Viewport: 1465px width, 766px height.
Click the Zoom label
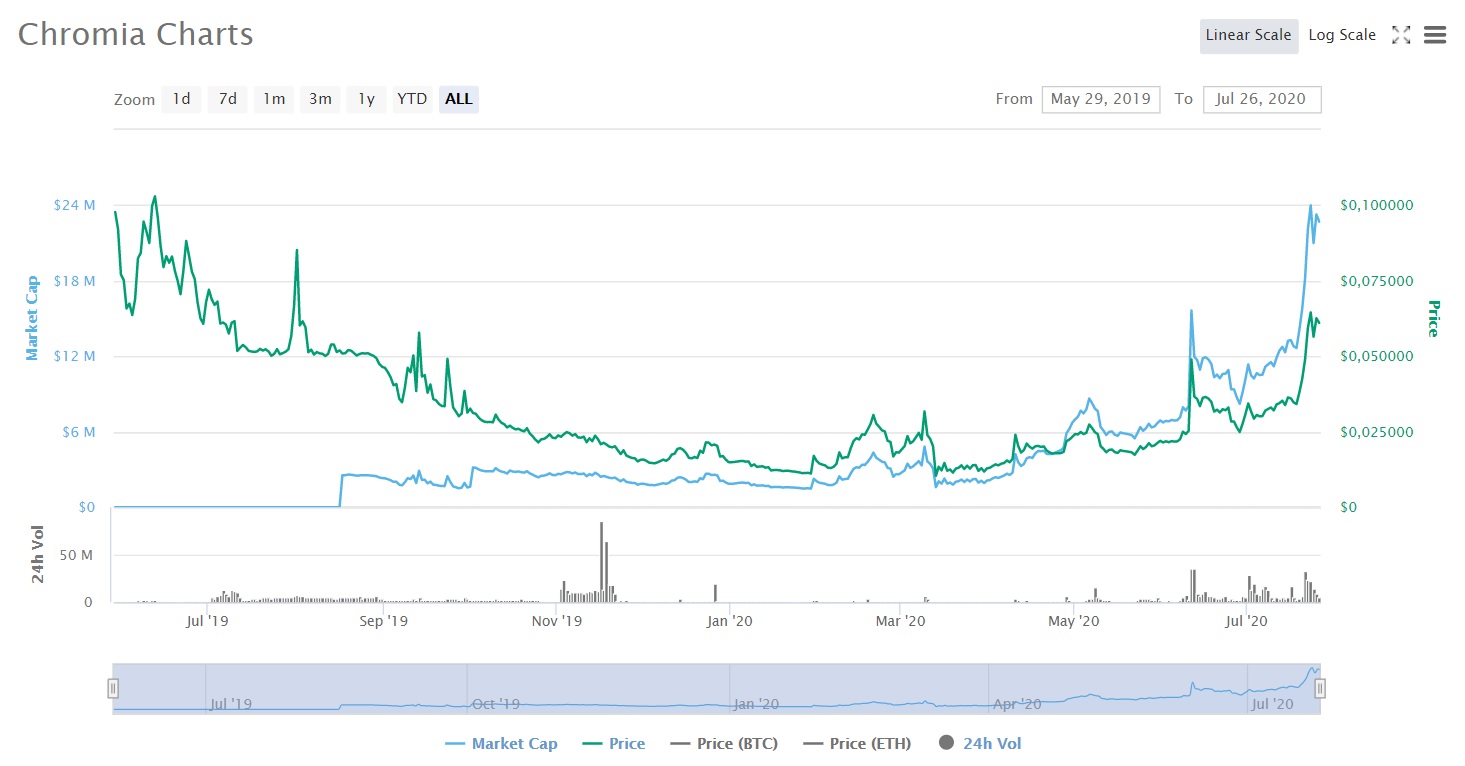click(134, 100)
